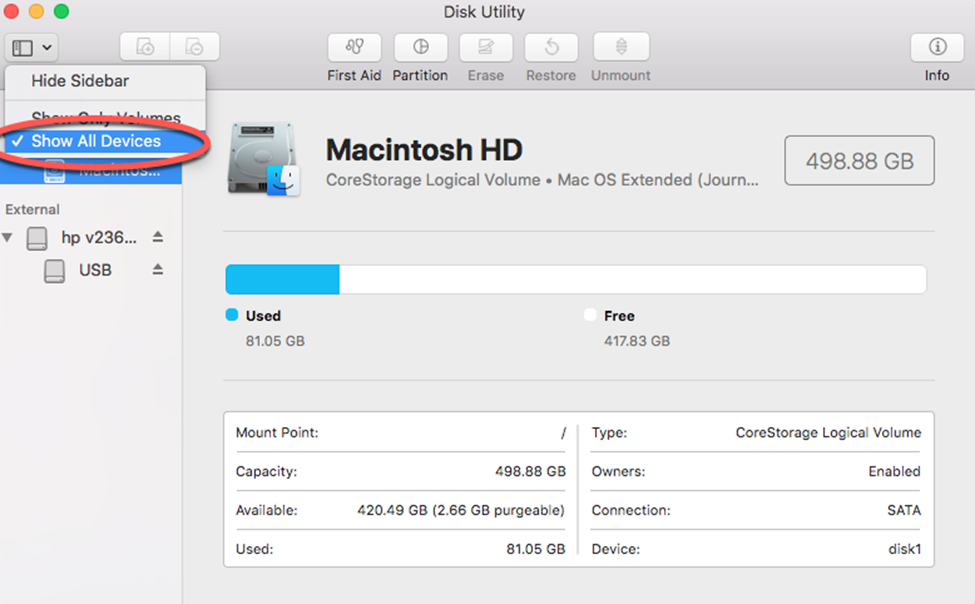Click the first mount toolbar icon
Image resolution: width=975 pixels, height=604 pixels.
click(143, 46)
